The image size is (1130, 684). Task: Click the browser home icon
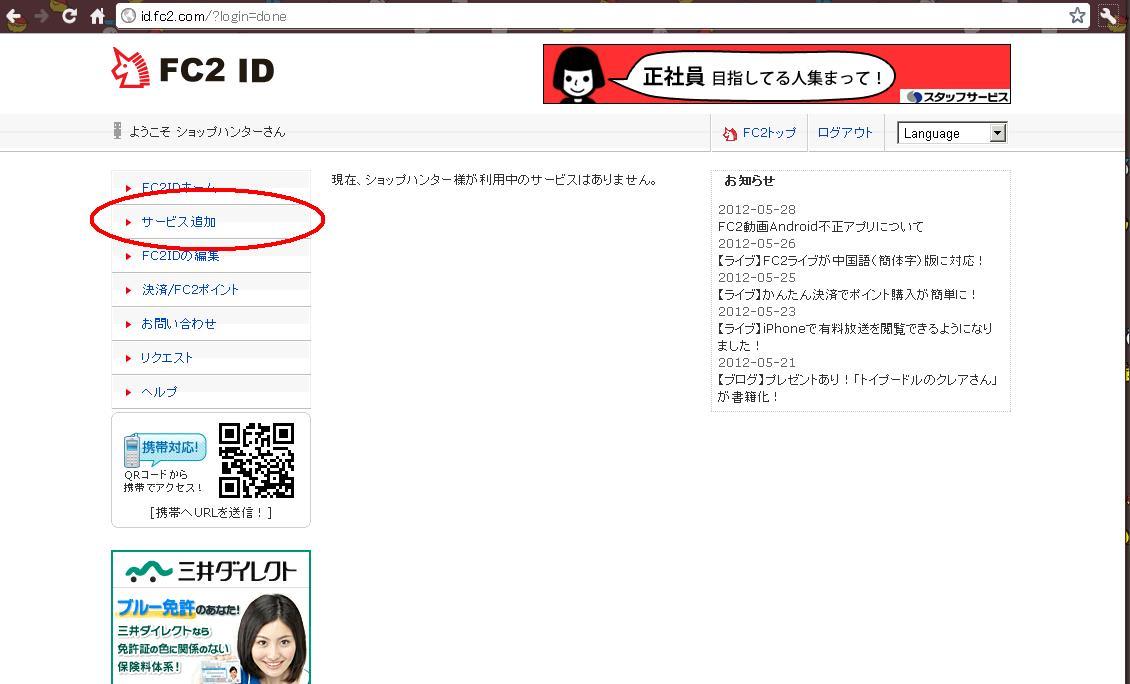pos(97,16)
